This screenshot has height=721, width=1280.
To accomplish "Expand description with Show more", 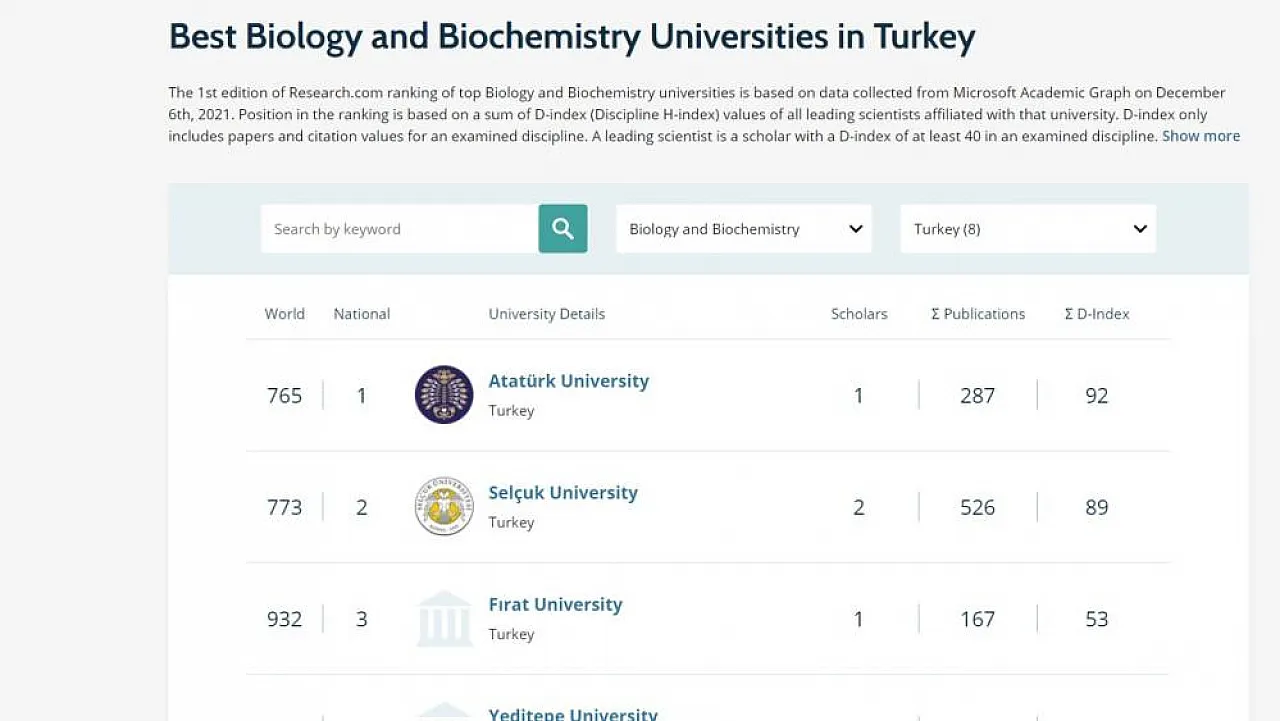I will 1201,136.
